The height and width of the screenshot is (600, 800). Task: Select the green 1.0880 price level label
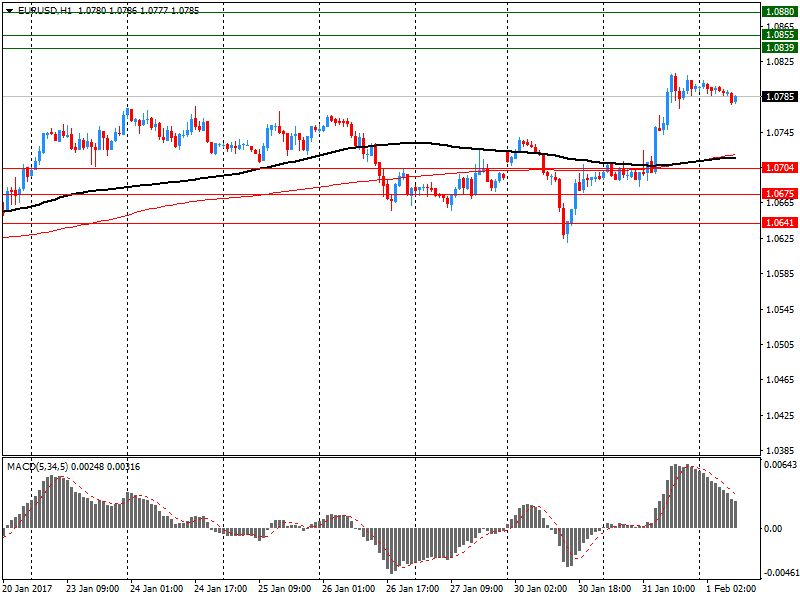pos(780,12)
